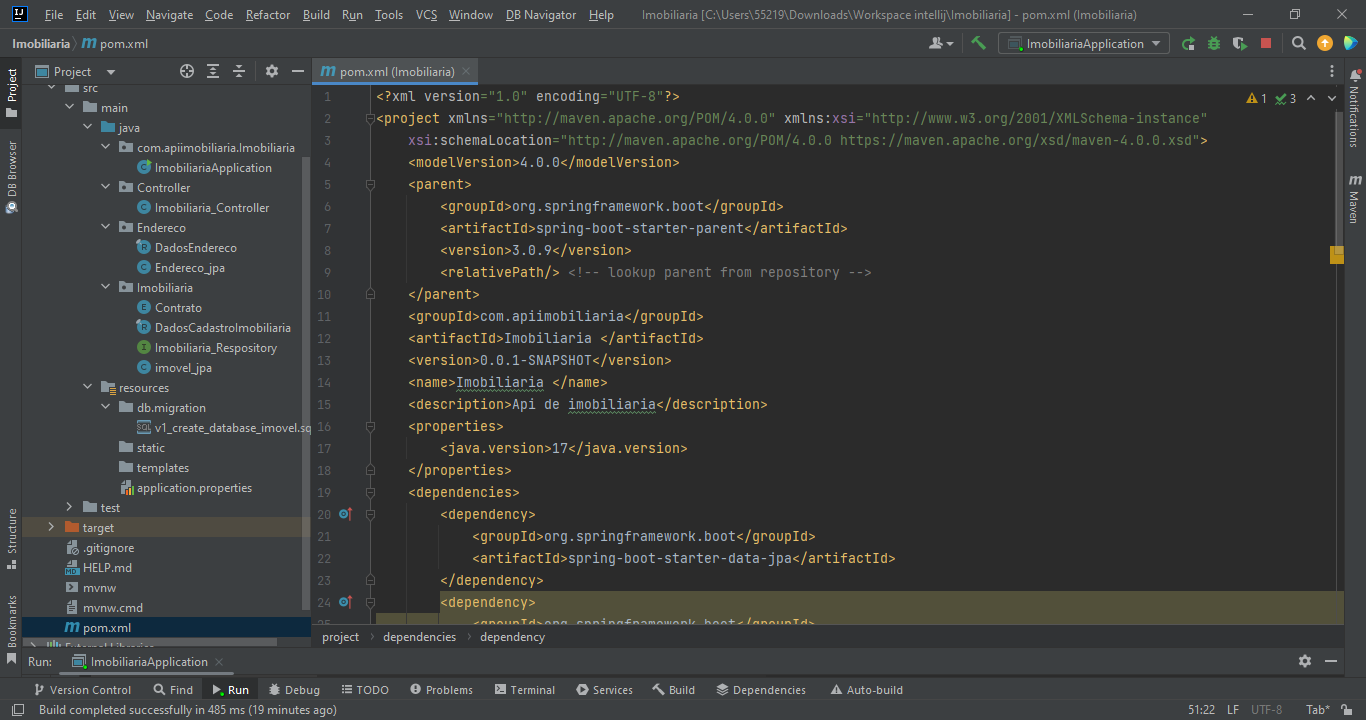This screenshot has height=720, width=1366.
Task: Open Project panel options gear icon
Action: (x=272, y=71)
